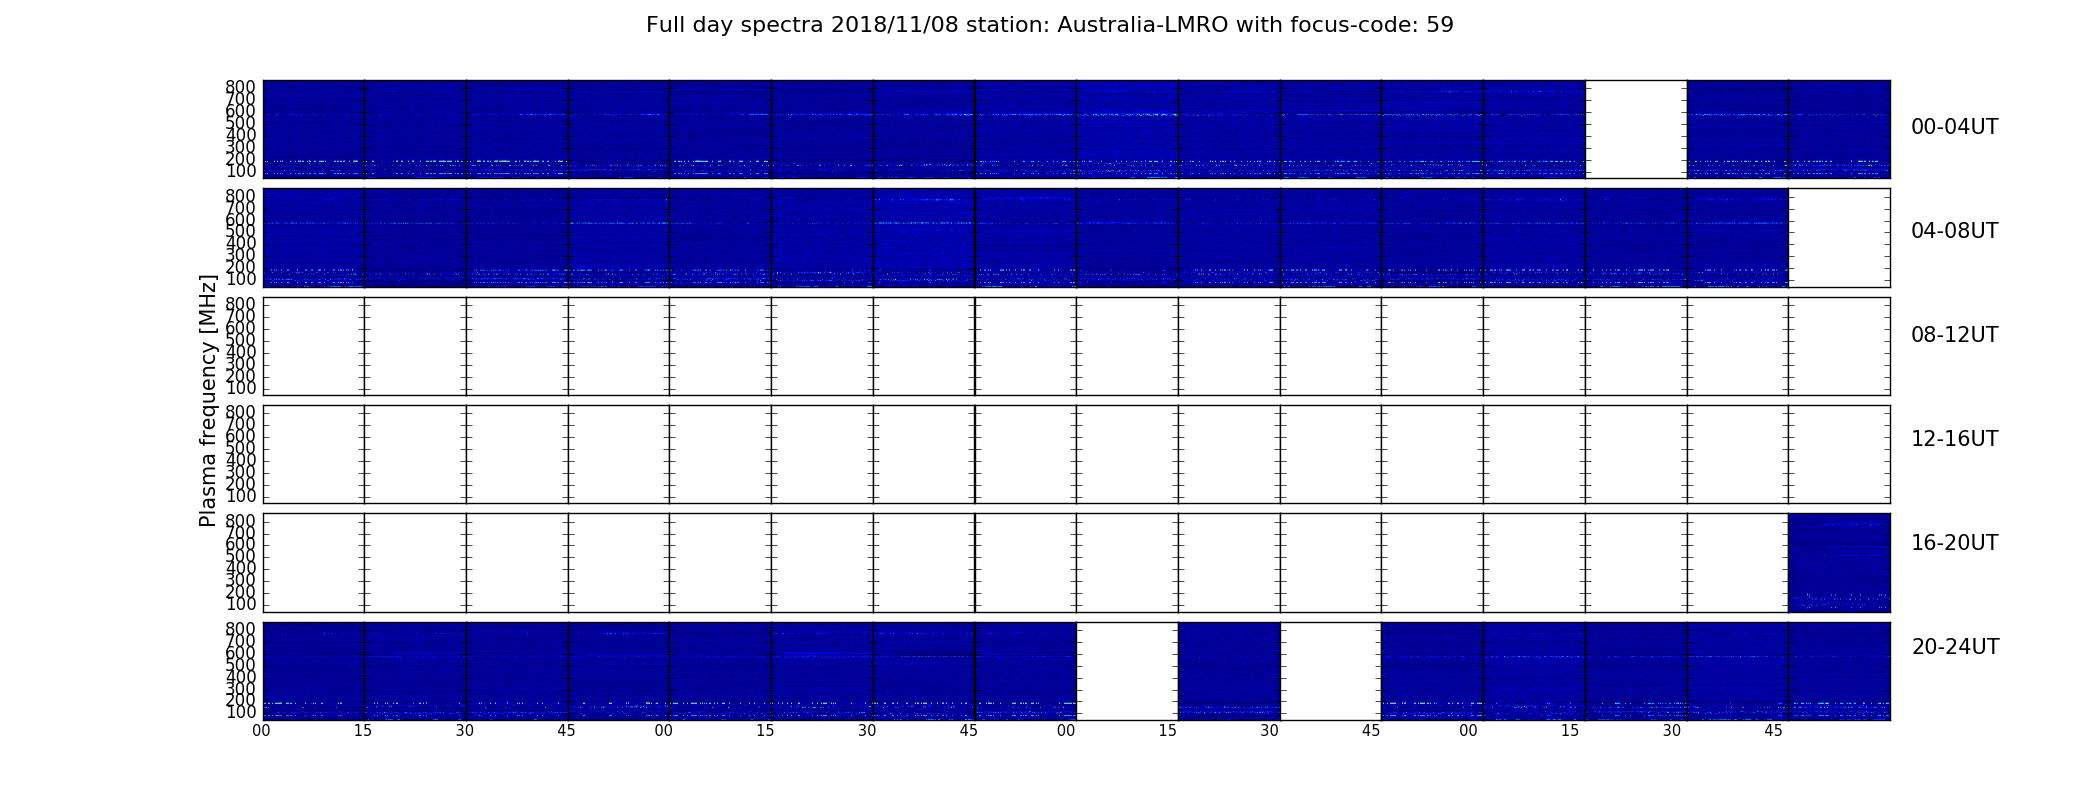Click the "800" tick label of the 20-24UT panel
The height and width of the screenshot is (800, 2100).
[x=241, y=629]
